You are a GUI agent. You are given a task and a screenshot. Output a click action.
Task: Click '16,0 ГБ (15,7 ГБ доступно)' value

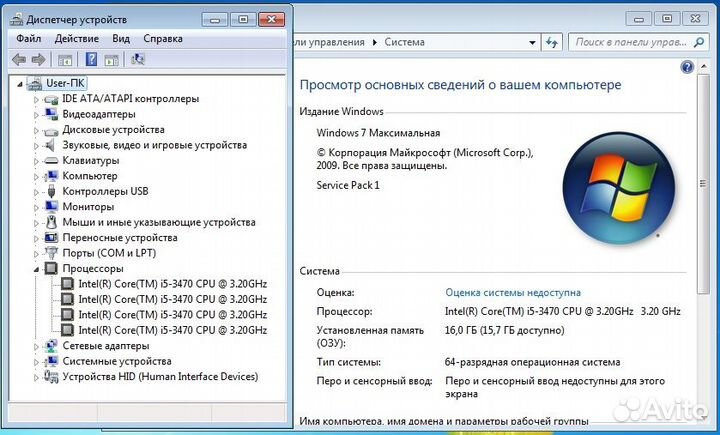504,330
